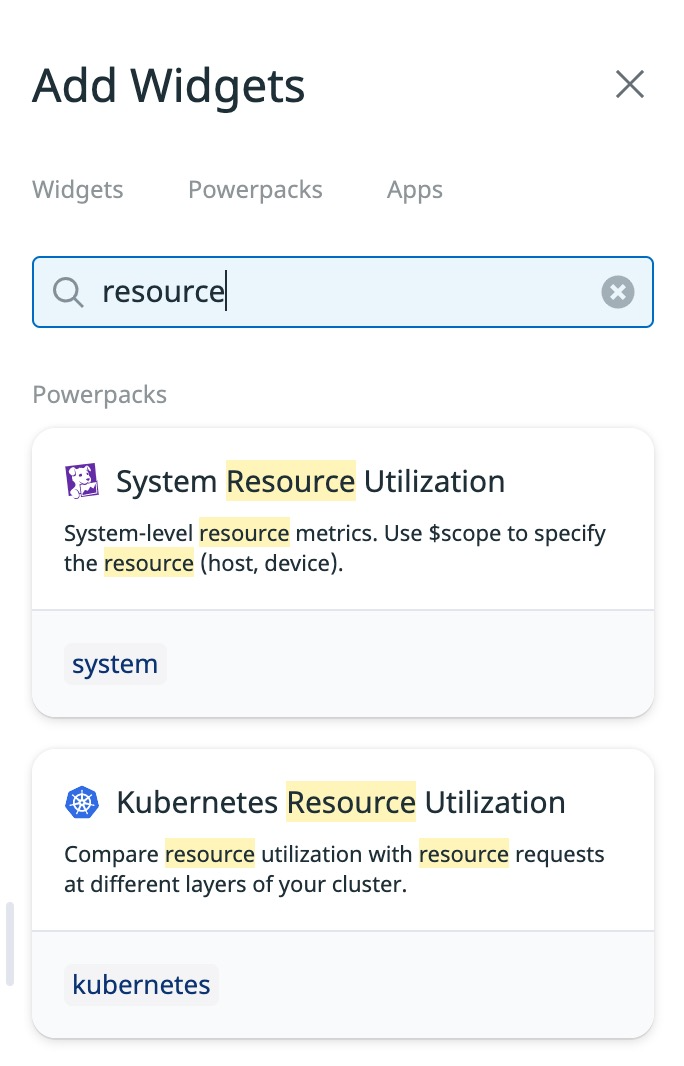
Task: Select the System Resource Utilization title
Action: pos(310,482)
